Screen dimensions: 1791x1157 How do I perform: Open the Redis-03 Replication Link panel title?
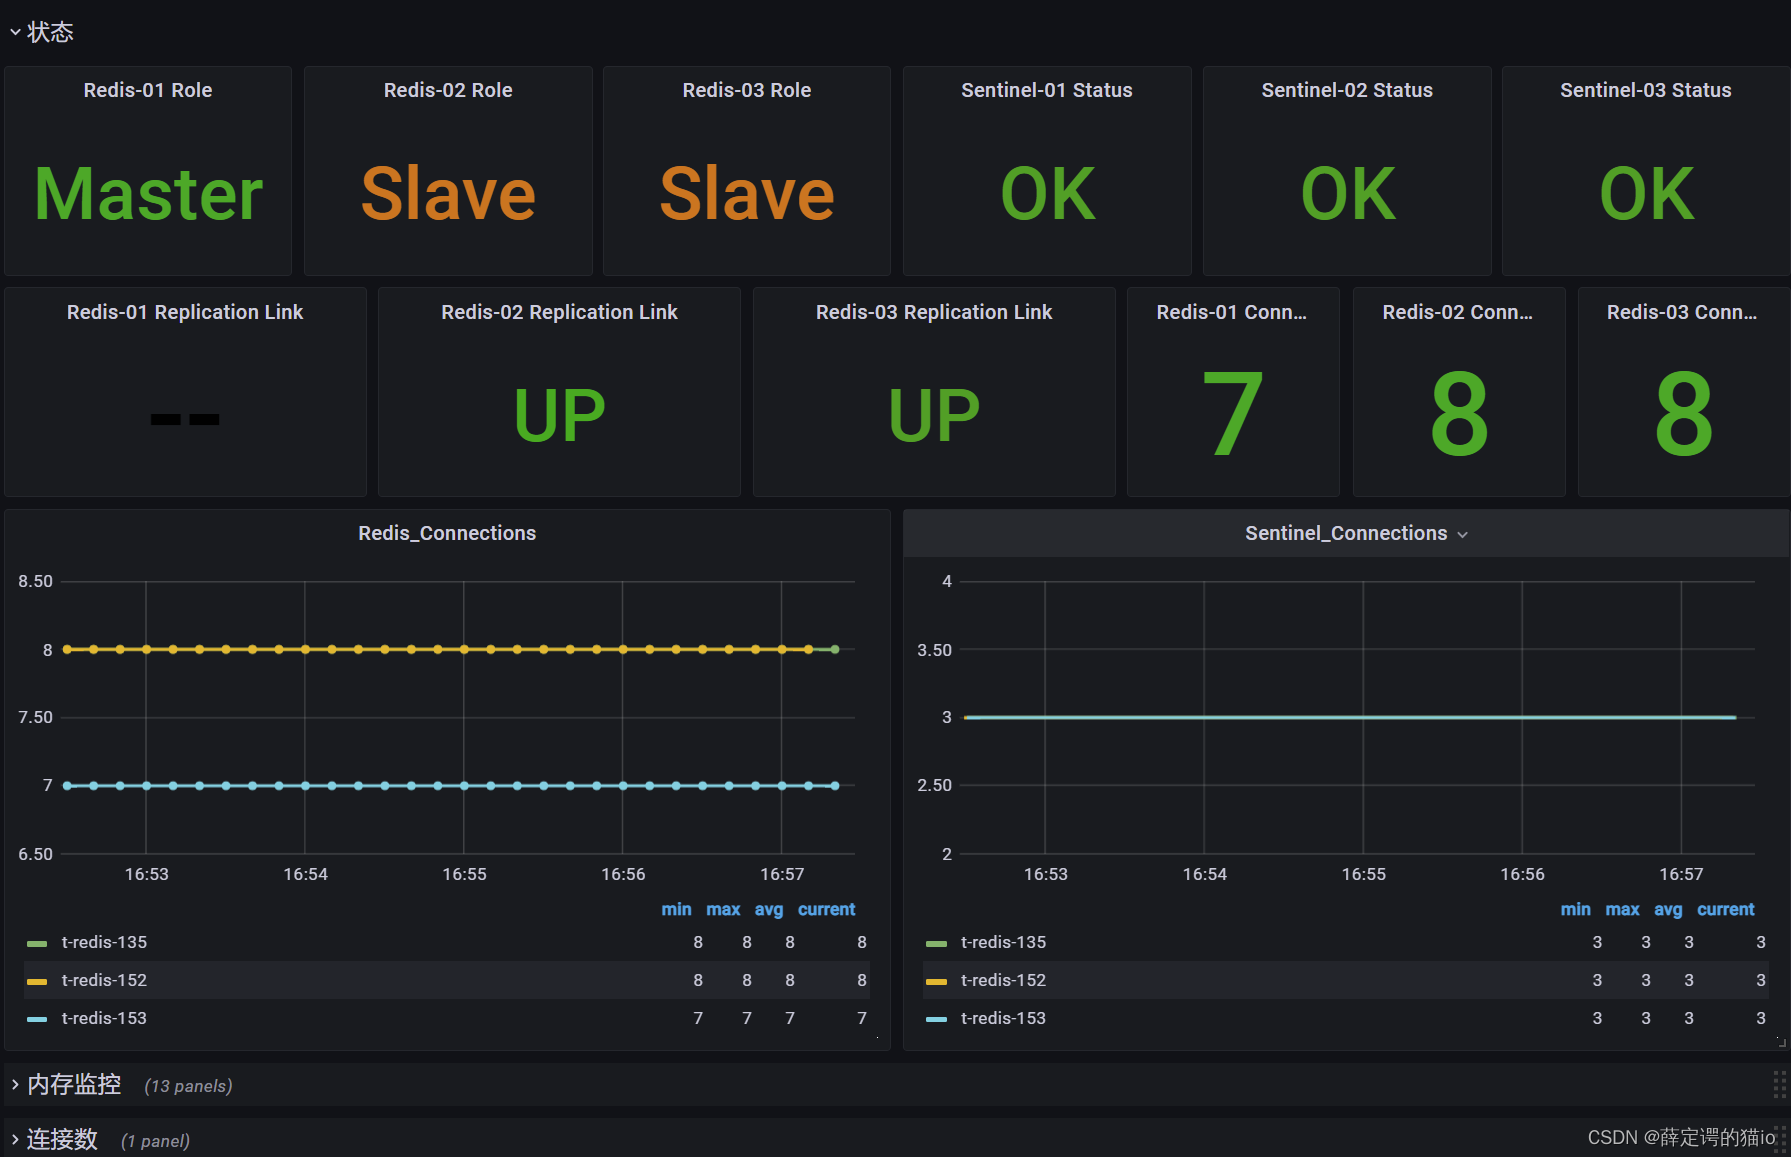(934, 312)
